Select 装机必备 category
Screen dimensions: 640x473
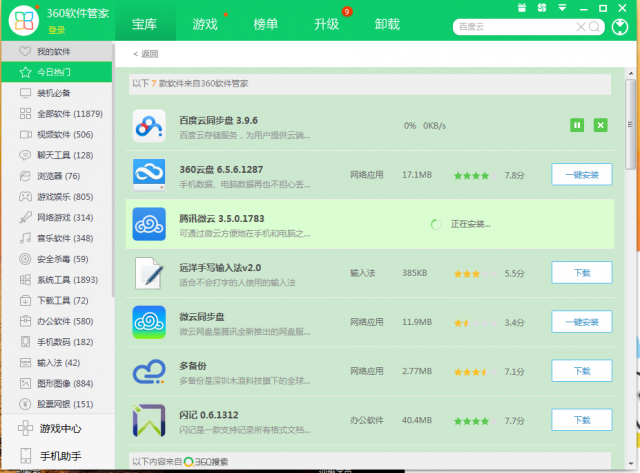56,93
